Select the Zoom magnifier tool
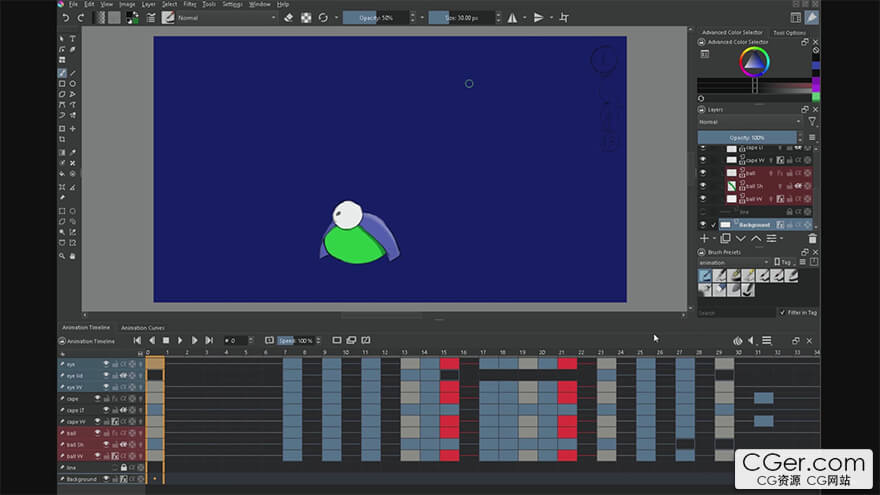880x495 pixels. tap(62, 256)
